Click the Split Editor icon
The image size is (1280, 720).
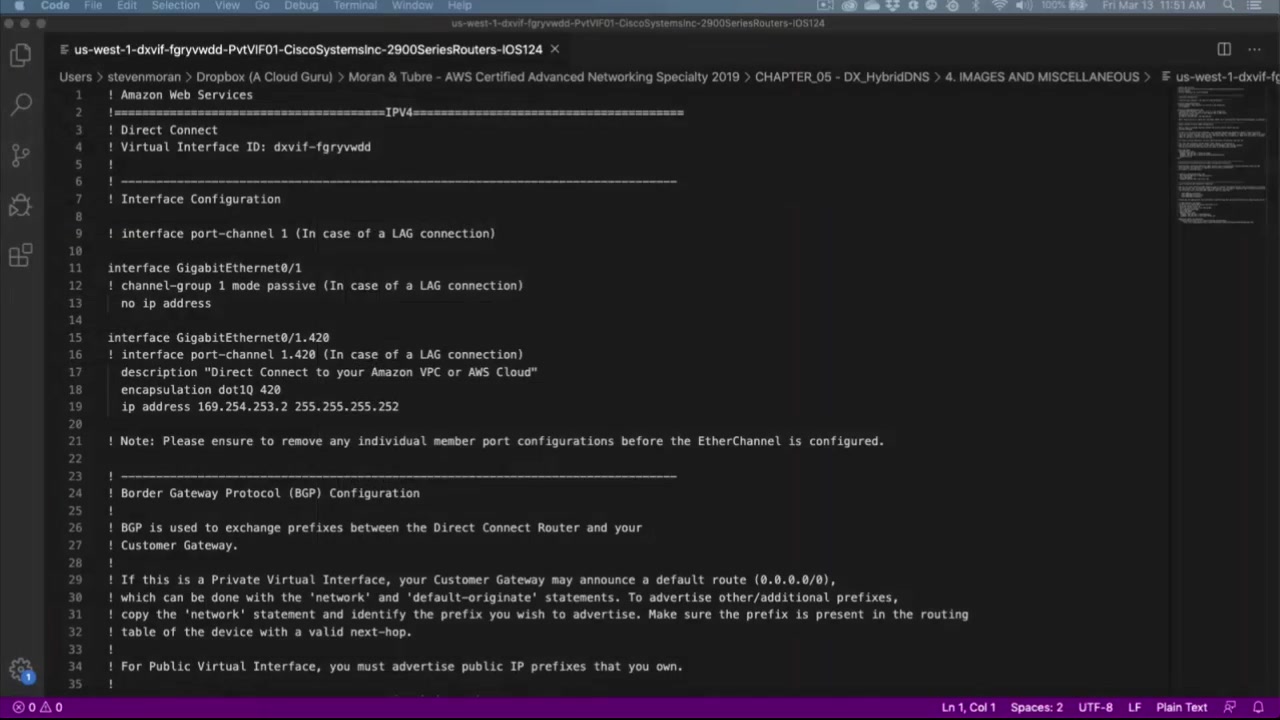point(1224,49)
